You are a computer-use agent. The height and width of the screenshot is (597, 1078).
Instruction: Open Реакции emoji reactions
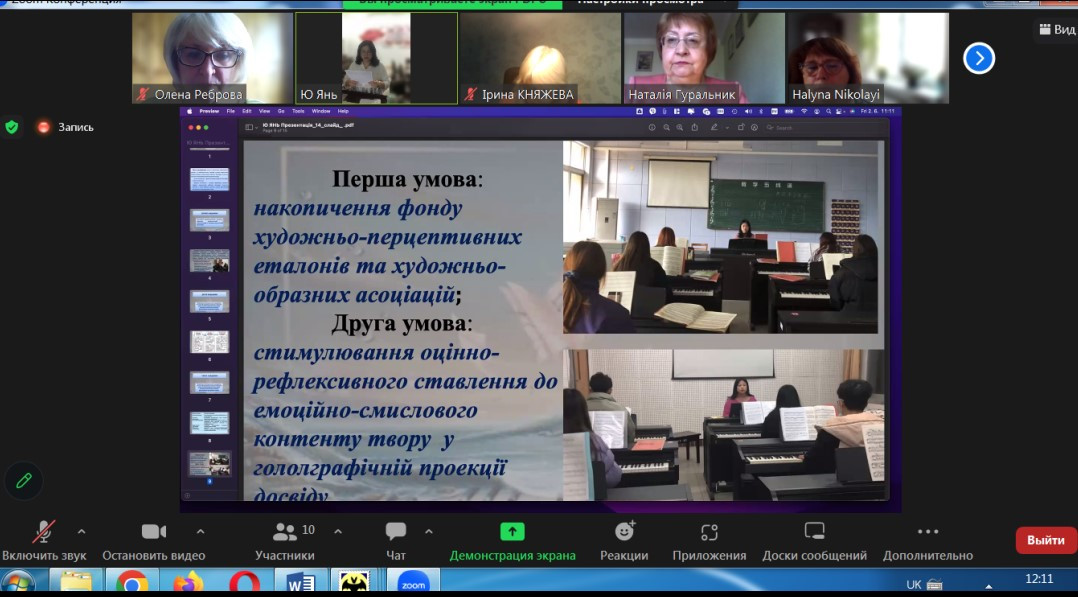click(624, 541)
